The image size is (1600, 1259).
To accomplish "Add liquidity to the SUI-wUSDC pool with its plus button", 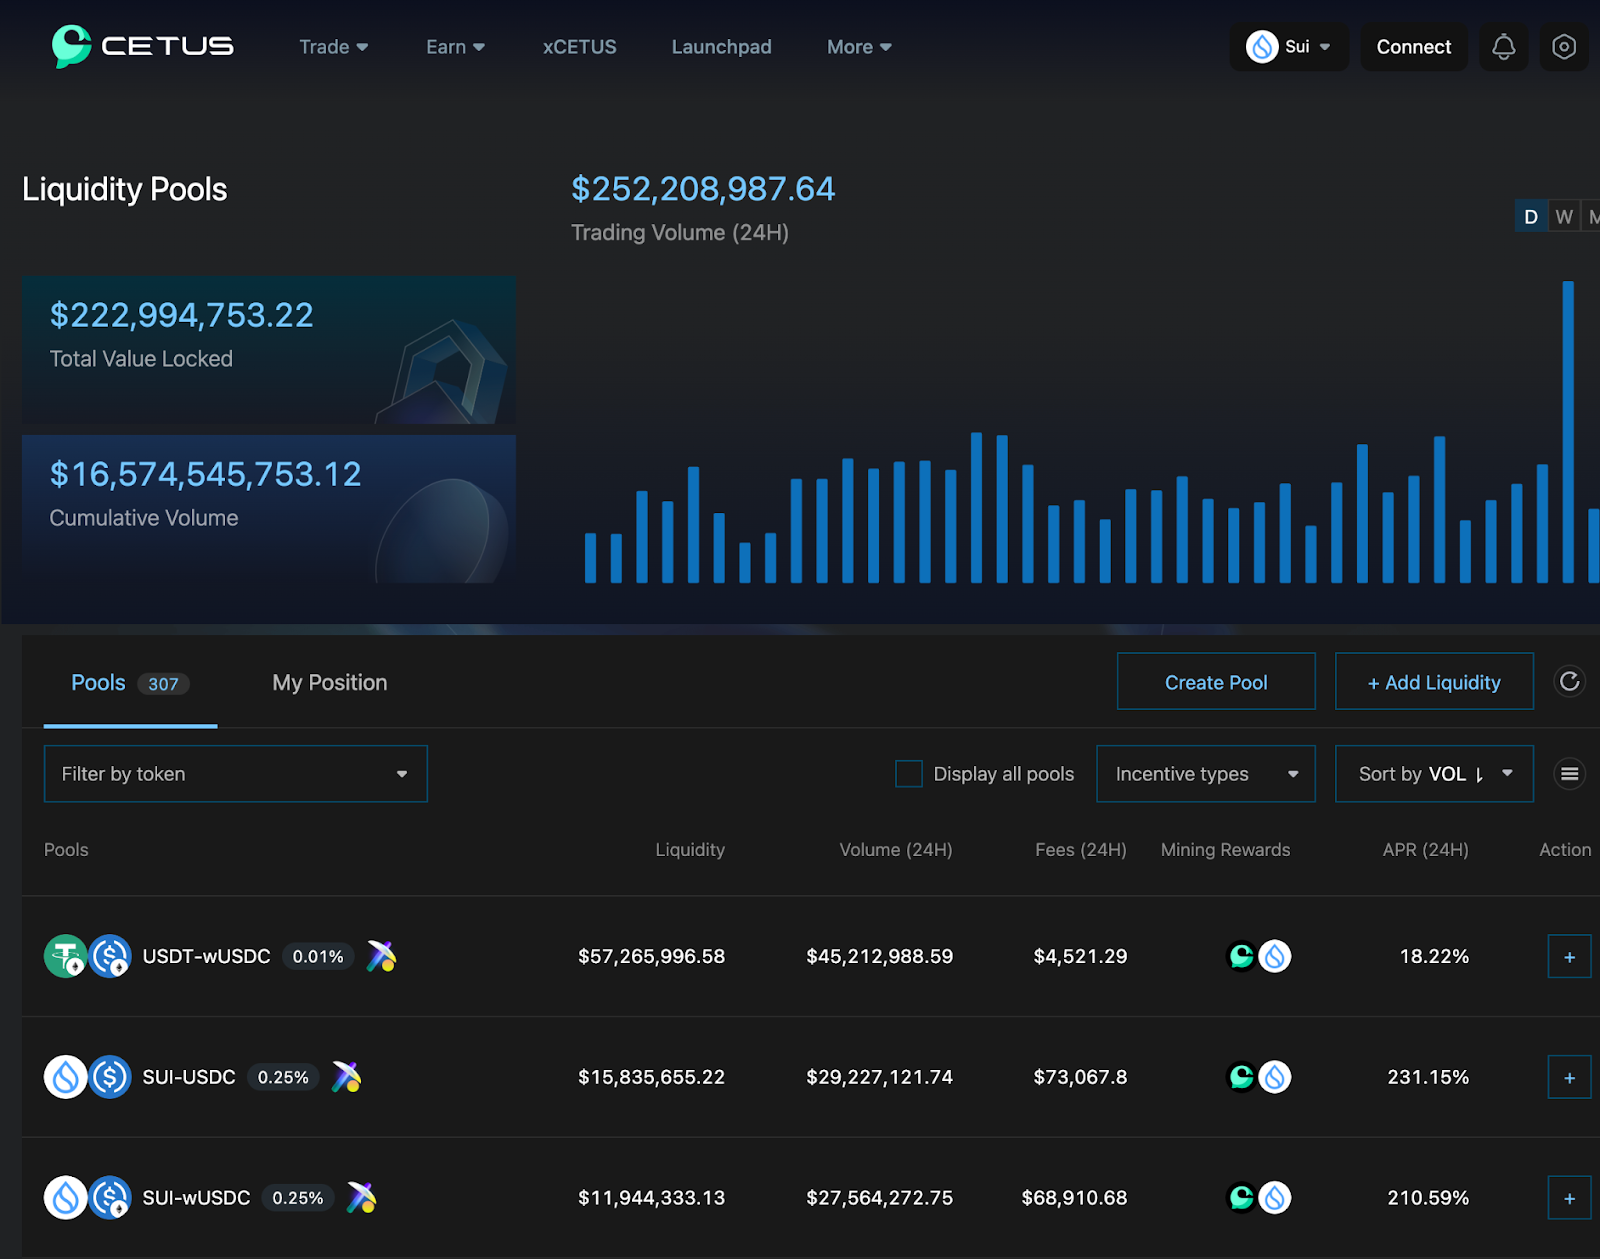I will pos(1569,1198).
